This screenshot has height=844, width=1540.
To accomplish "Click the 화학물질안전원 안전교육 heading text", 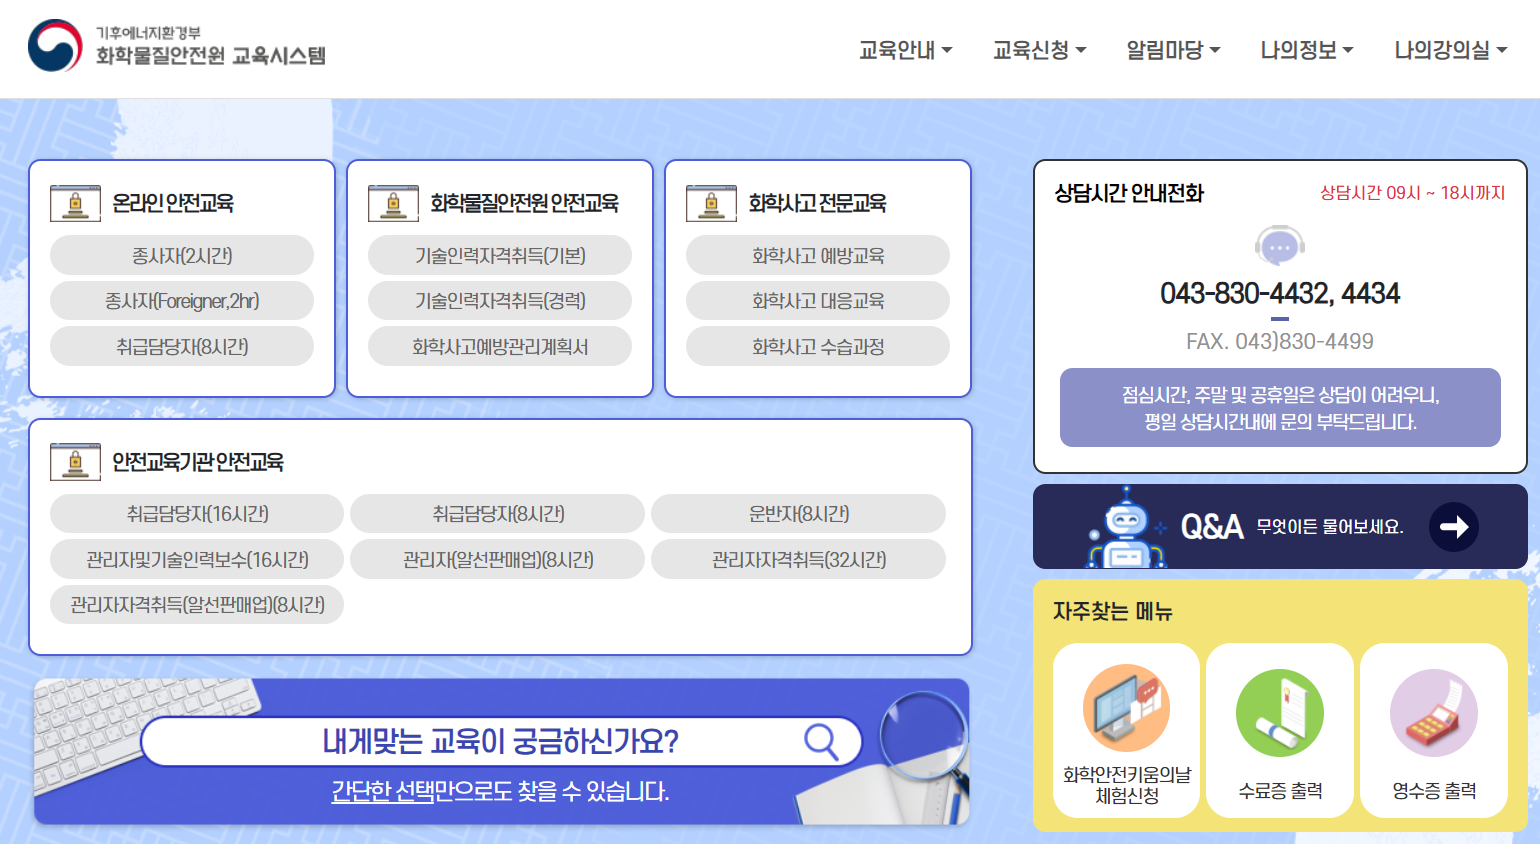I will point(524,203).
